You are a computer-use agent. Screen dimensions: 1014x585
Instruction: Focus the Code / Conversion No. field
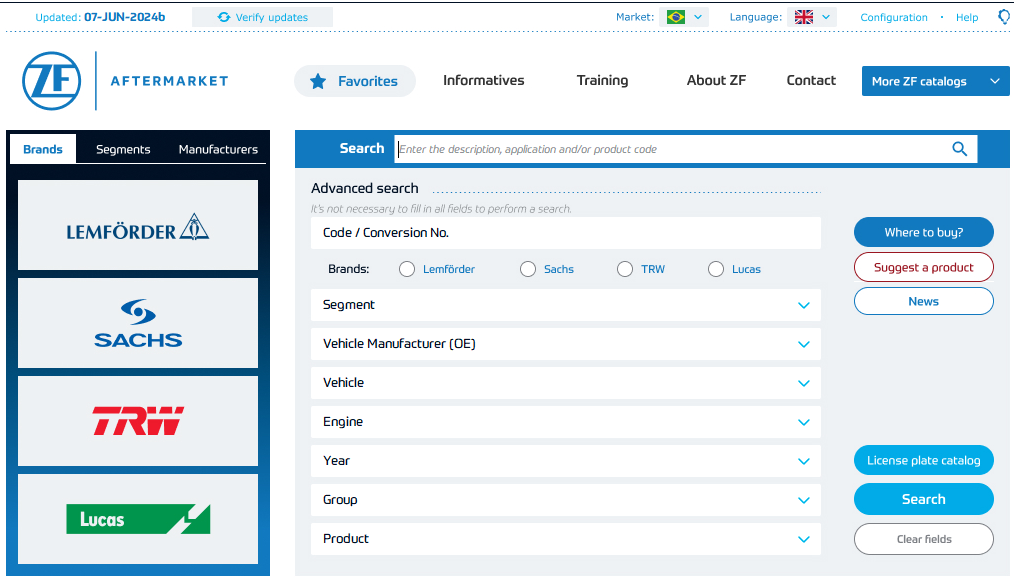[566, 233]
